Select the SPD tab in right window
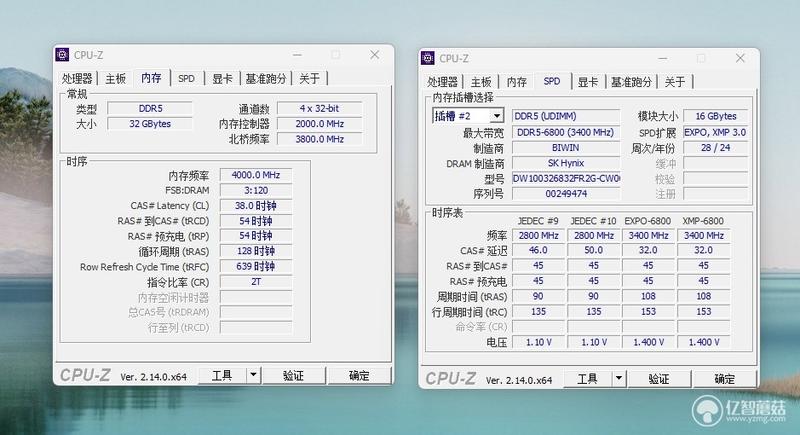The height and width of the screenshot is (435, 800). [x=552, y=81]
